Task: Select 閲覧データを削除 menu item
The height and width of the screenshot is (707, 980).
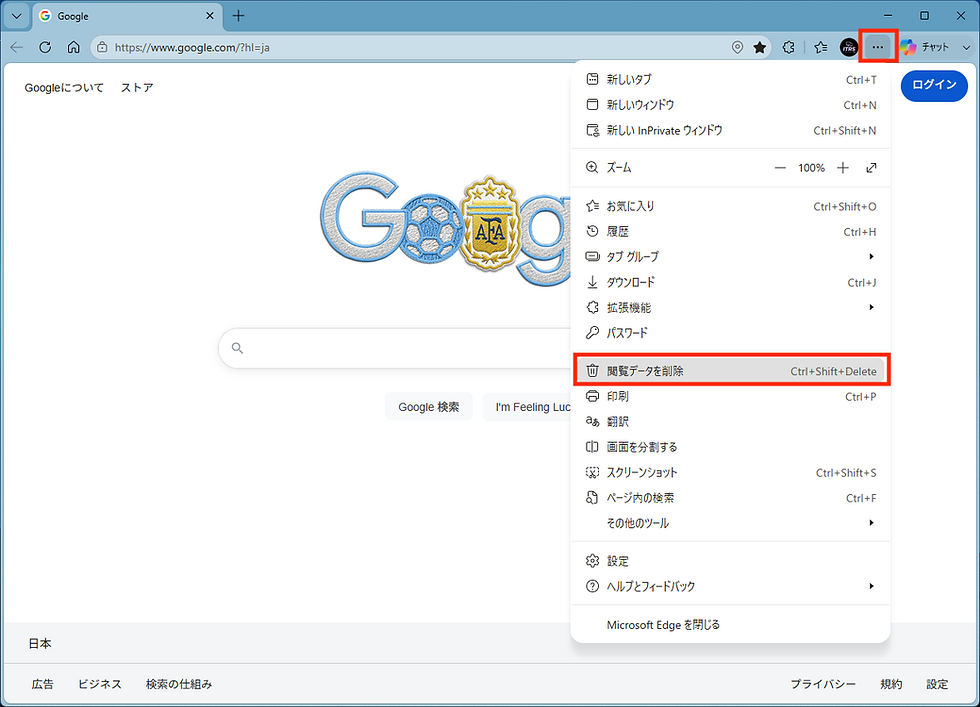Action: point(730,371)
